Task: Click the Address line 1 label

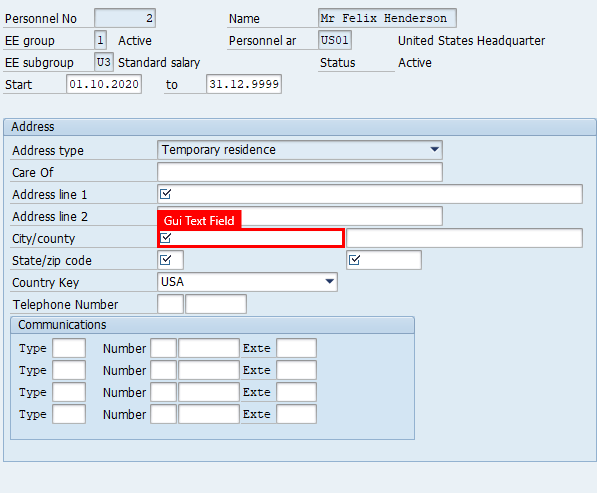Action: point(49,195)
